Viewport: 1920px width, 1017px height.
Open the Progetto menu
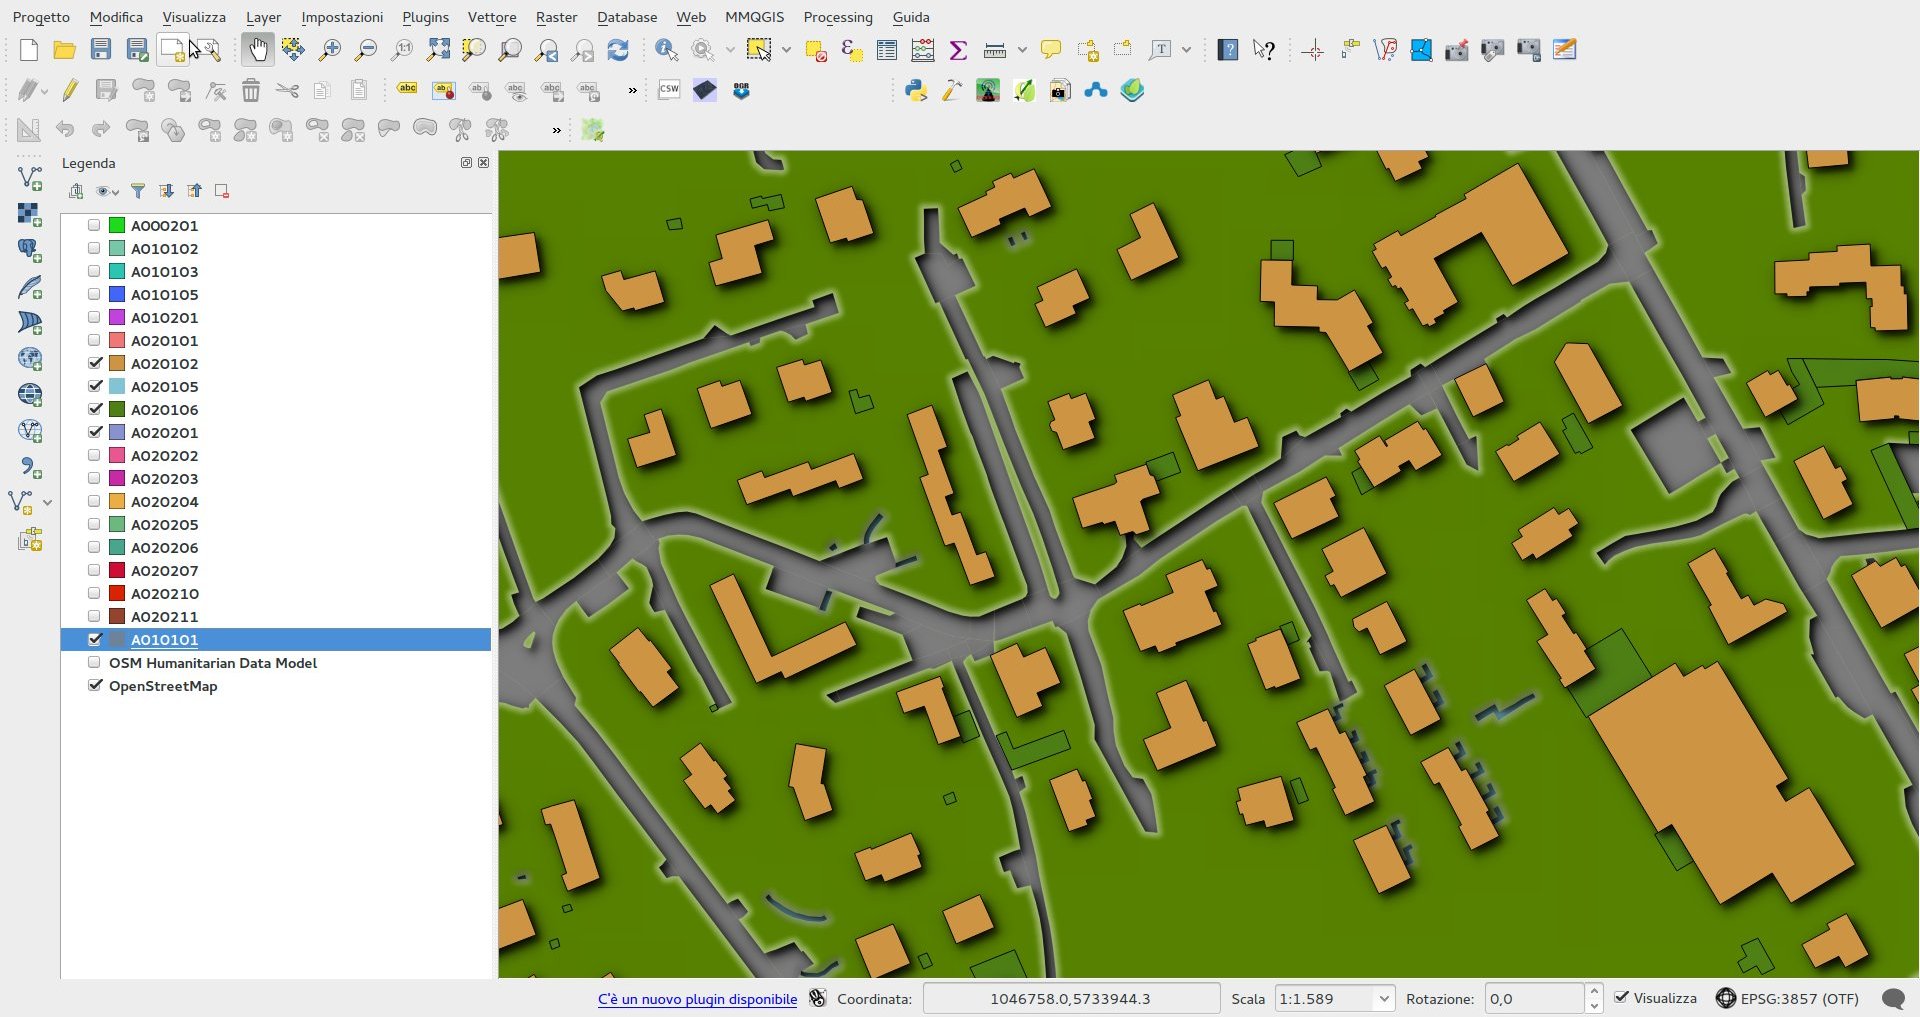[41, 17]
